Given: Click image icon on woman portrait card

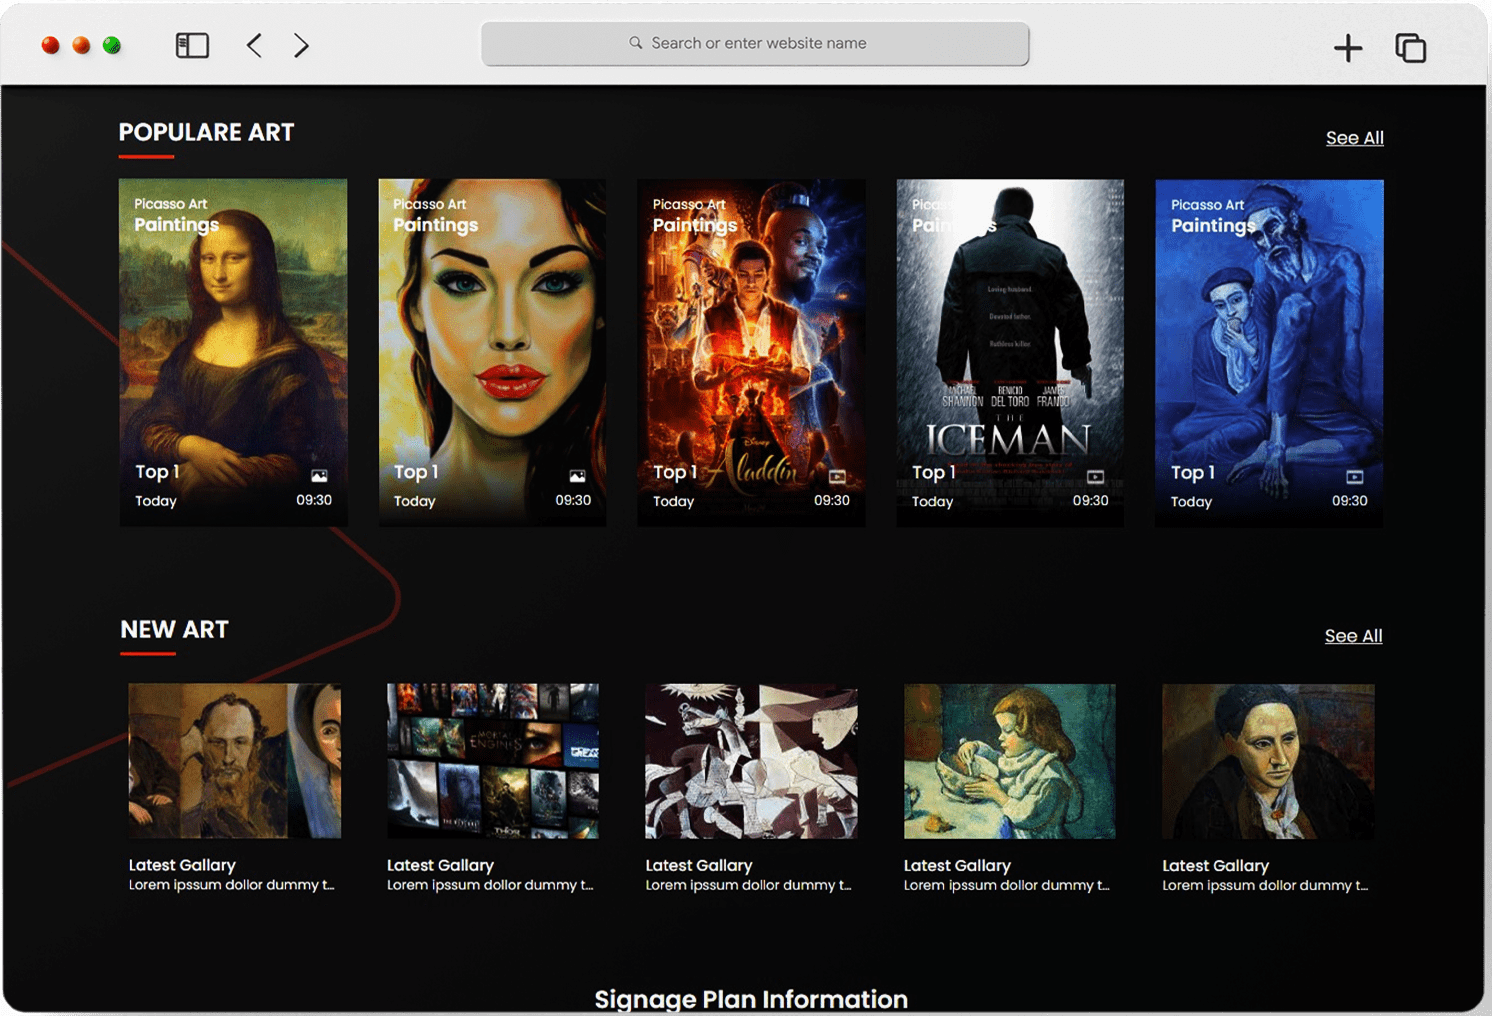Looking at the screenshot, I should [577, 476].
